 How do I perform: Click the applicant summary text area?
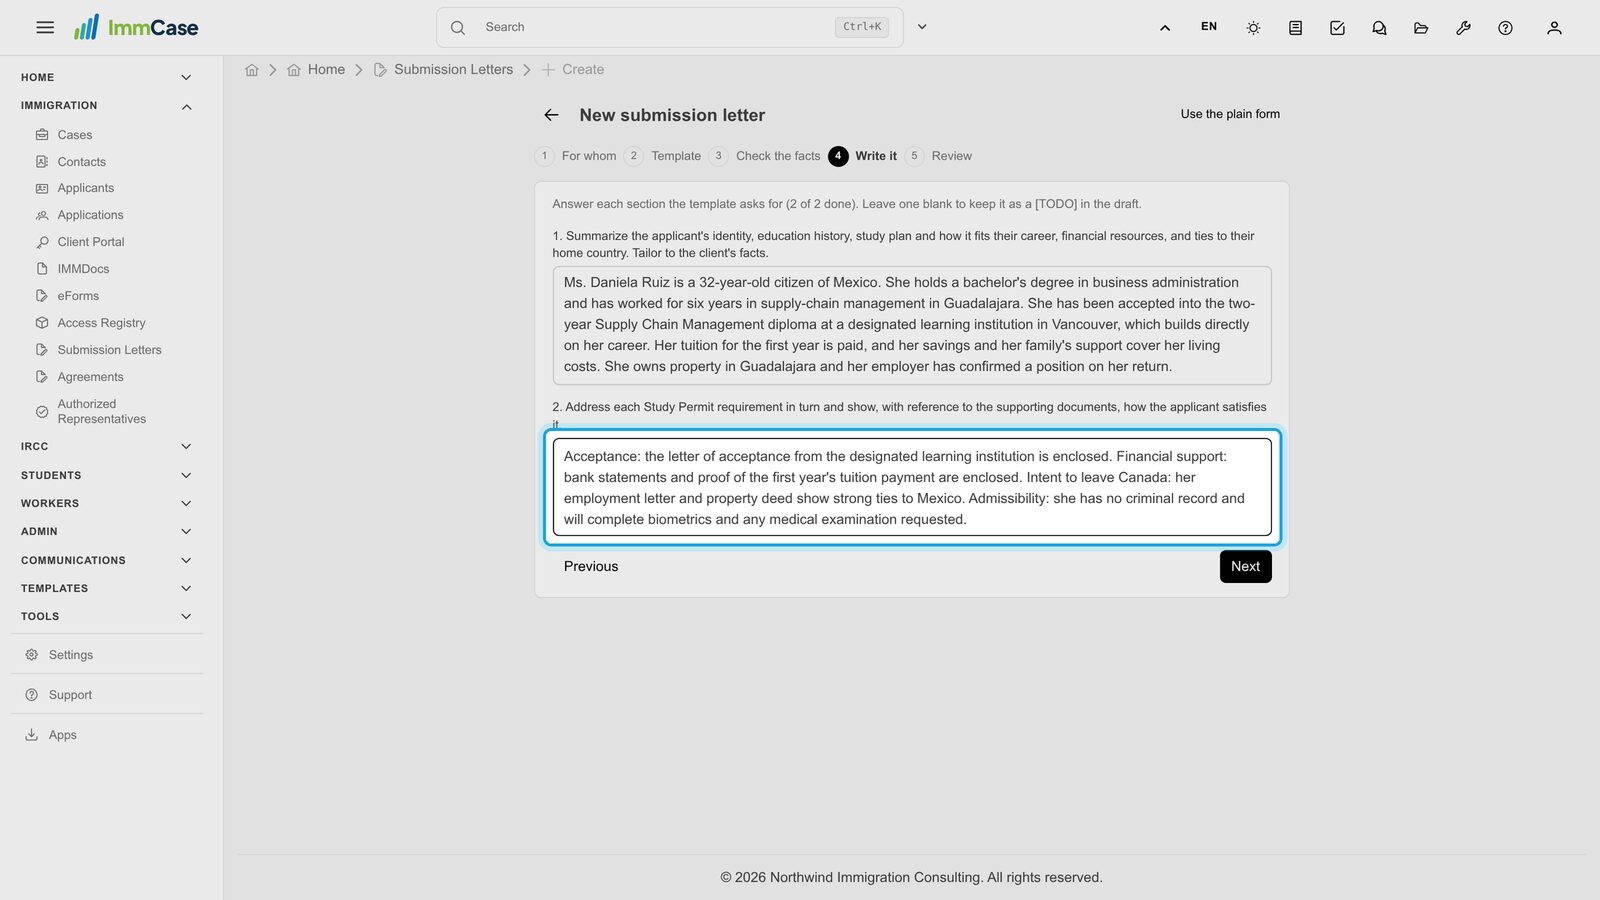pyautogui.click(x=912, y=325)
